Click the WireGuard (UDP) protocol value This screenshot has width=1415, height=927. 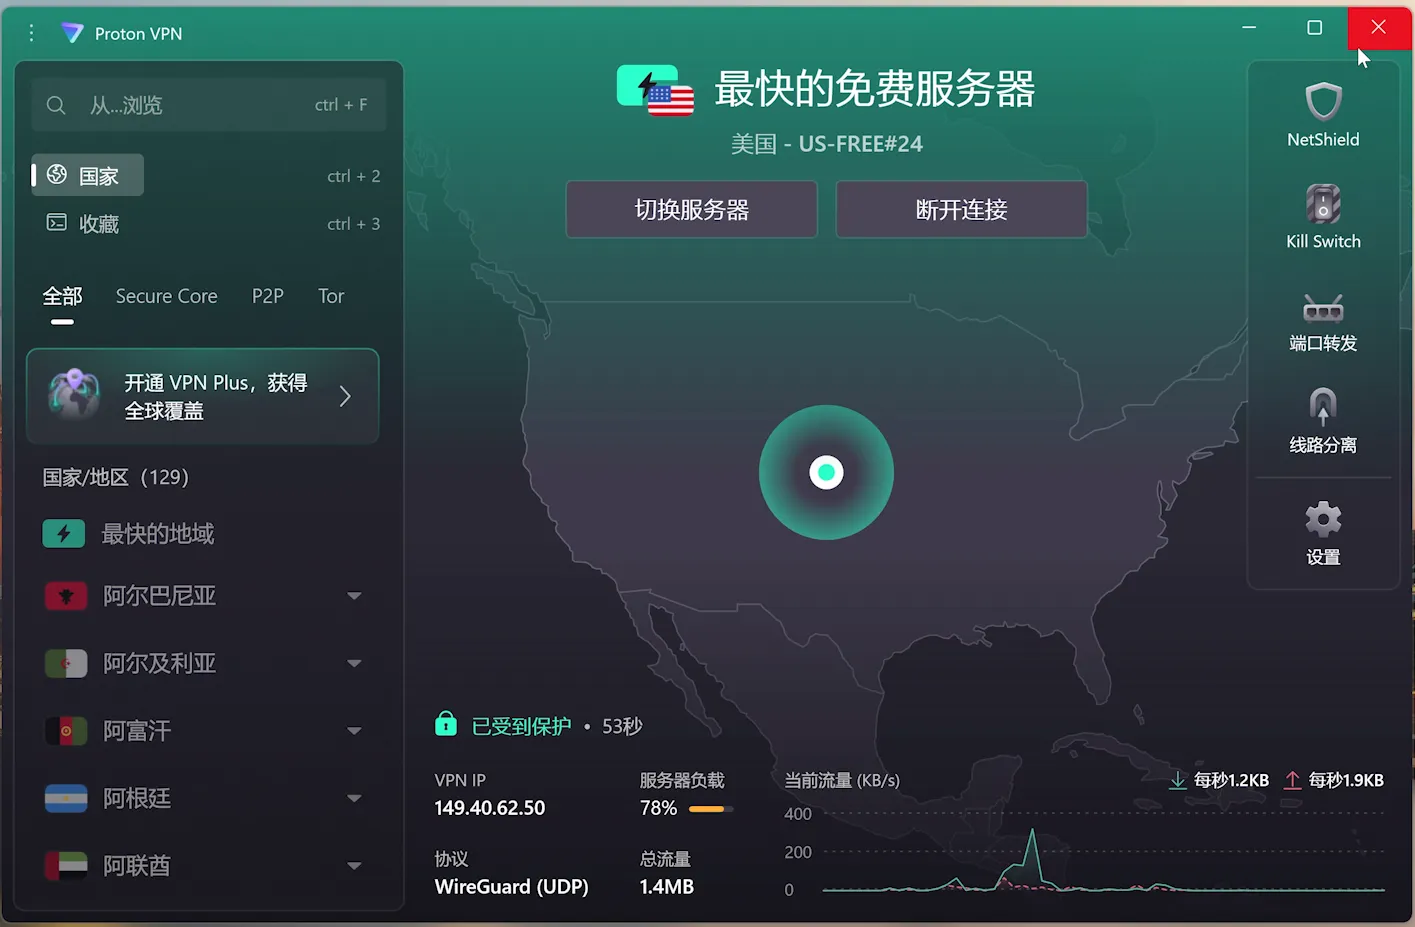click(512, 887)
